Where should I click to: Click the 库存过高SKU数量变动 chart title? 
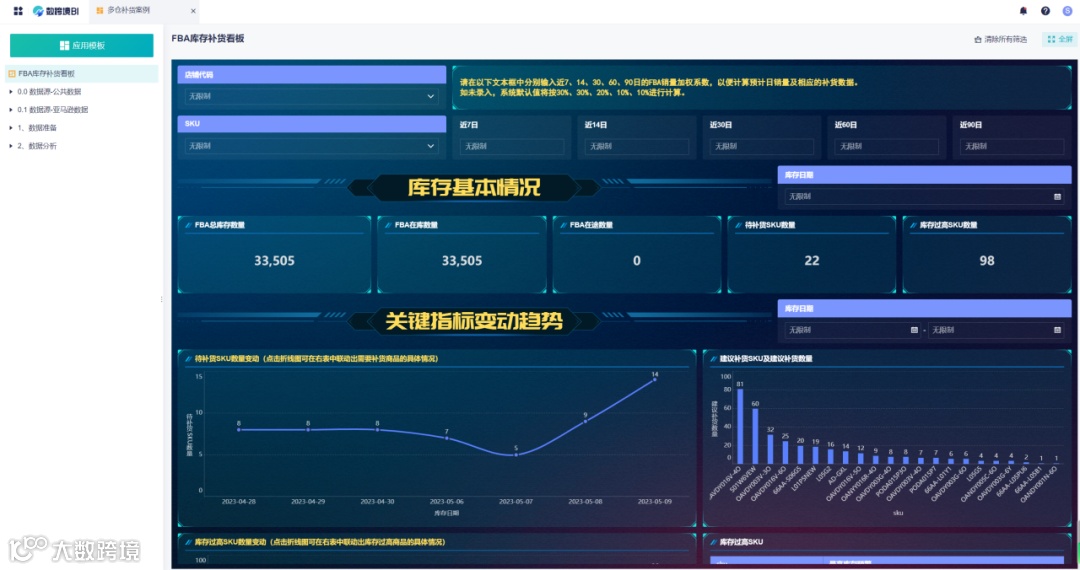[x=320, y=542]
